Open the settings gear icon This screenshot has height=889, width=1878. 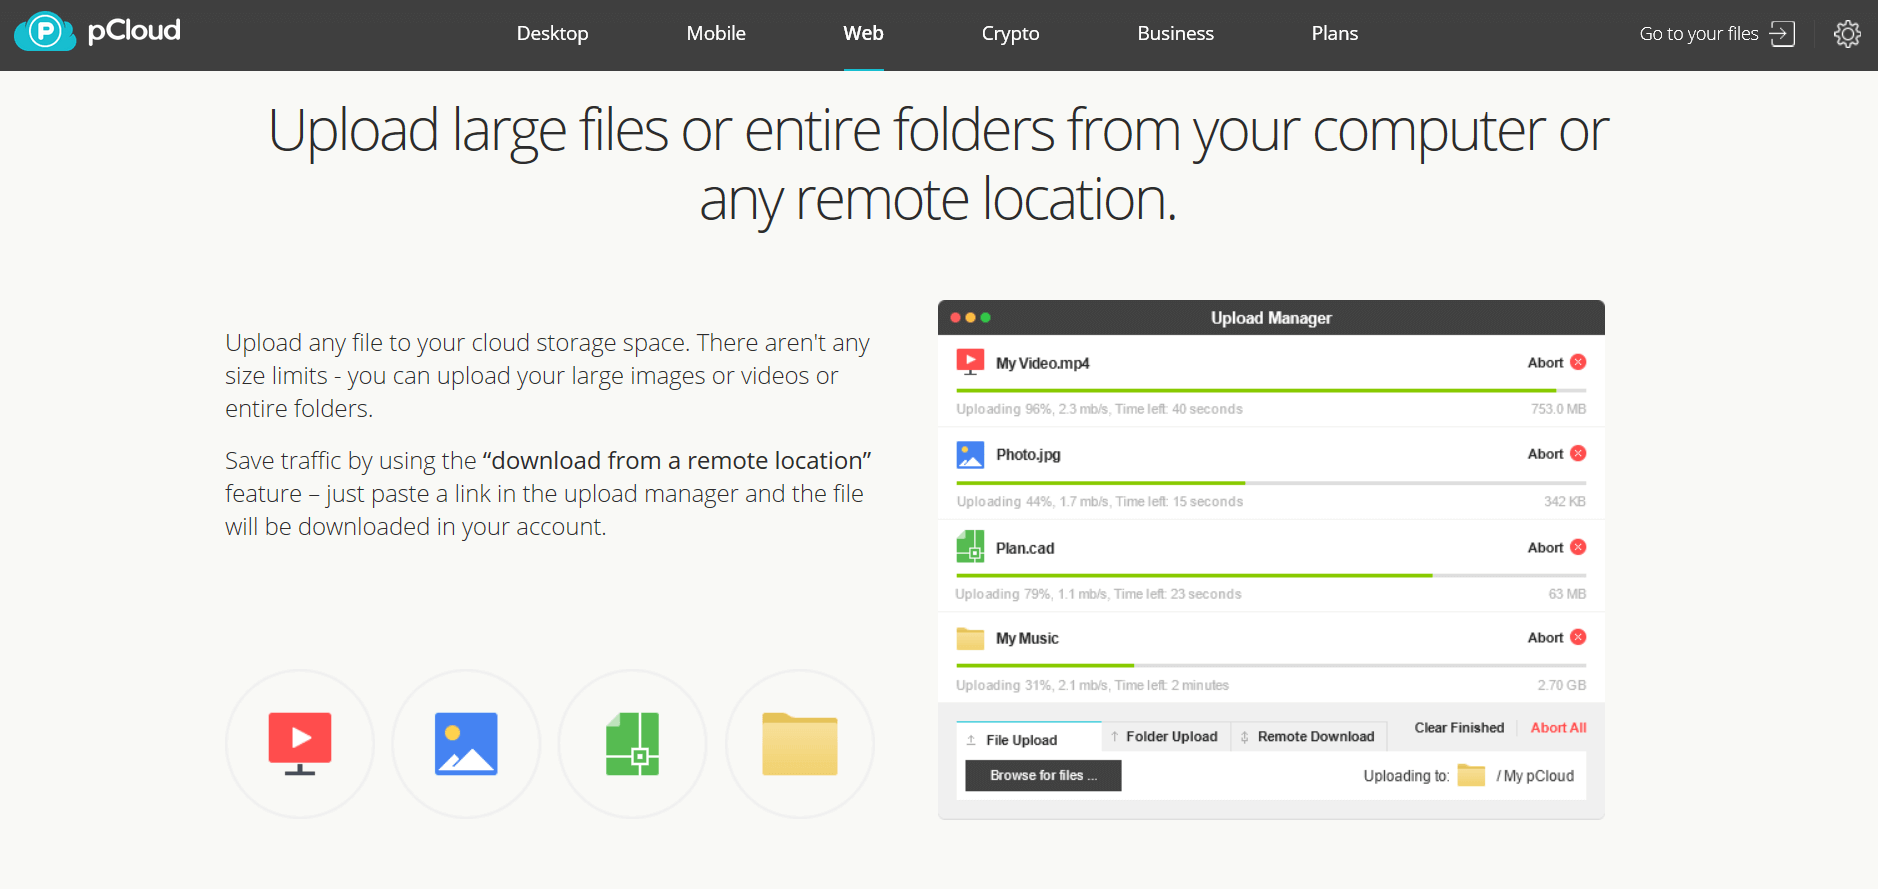(x=1847, y=34)
